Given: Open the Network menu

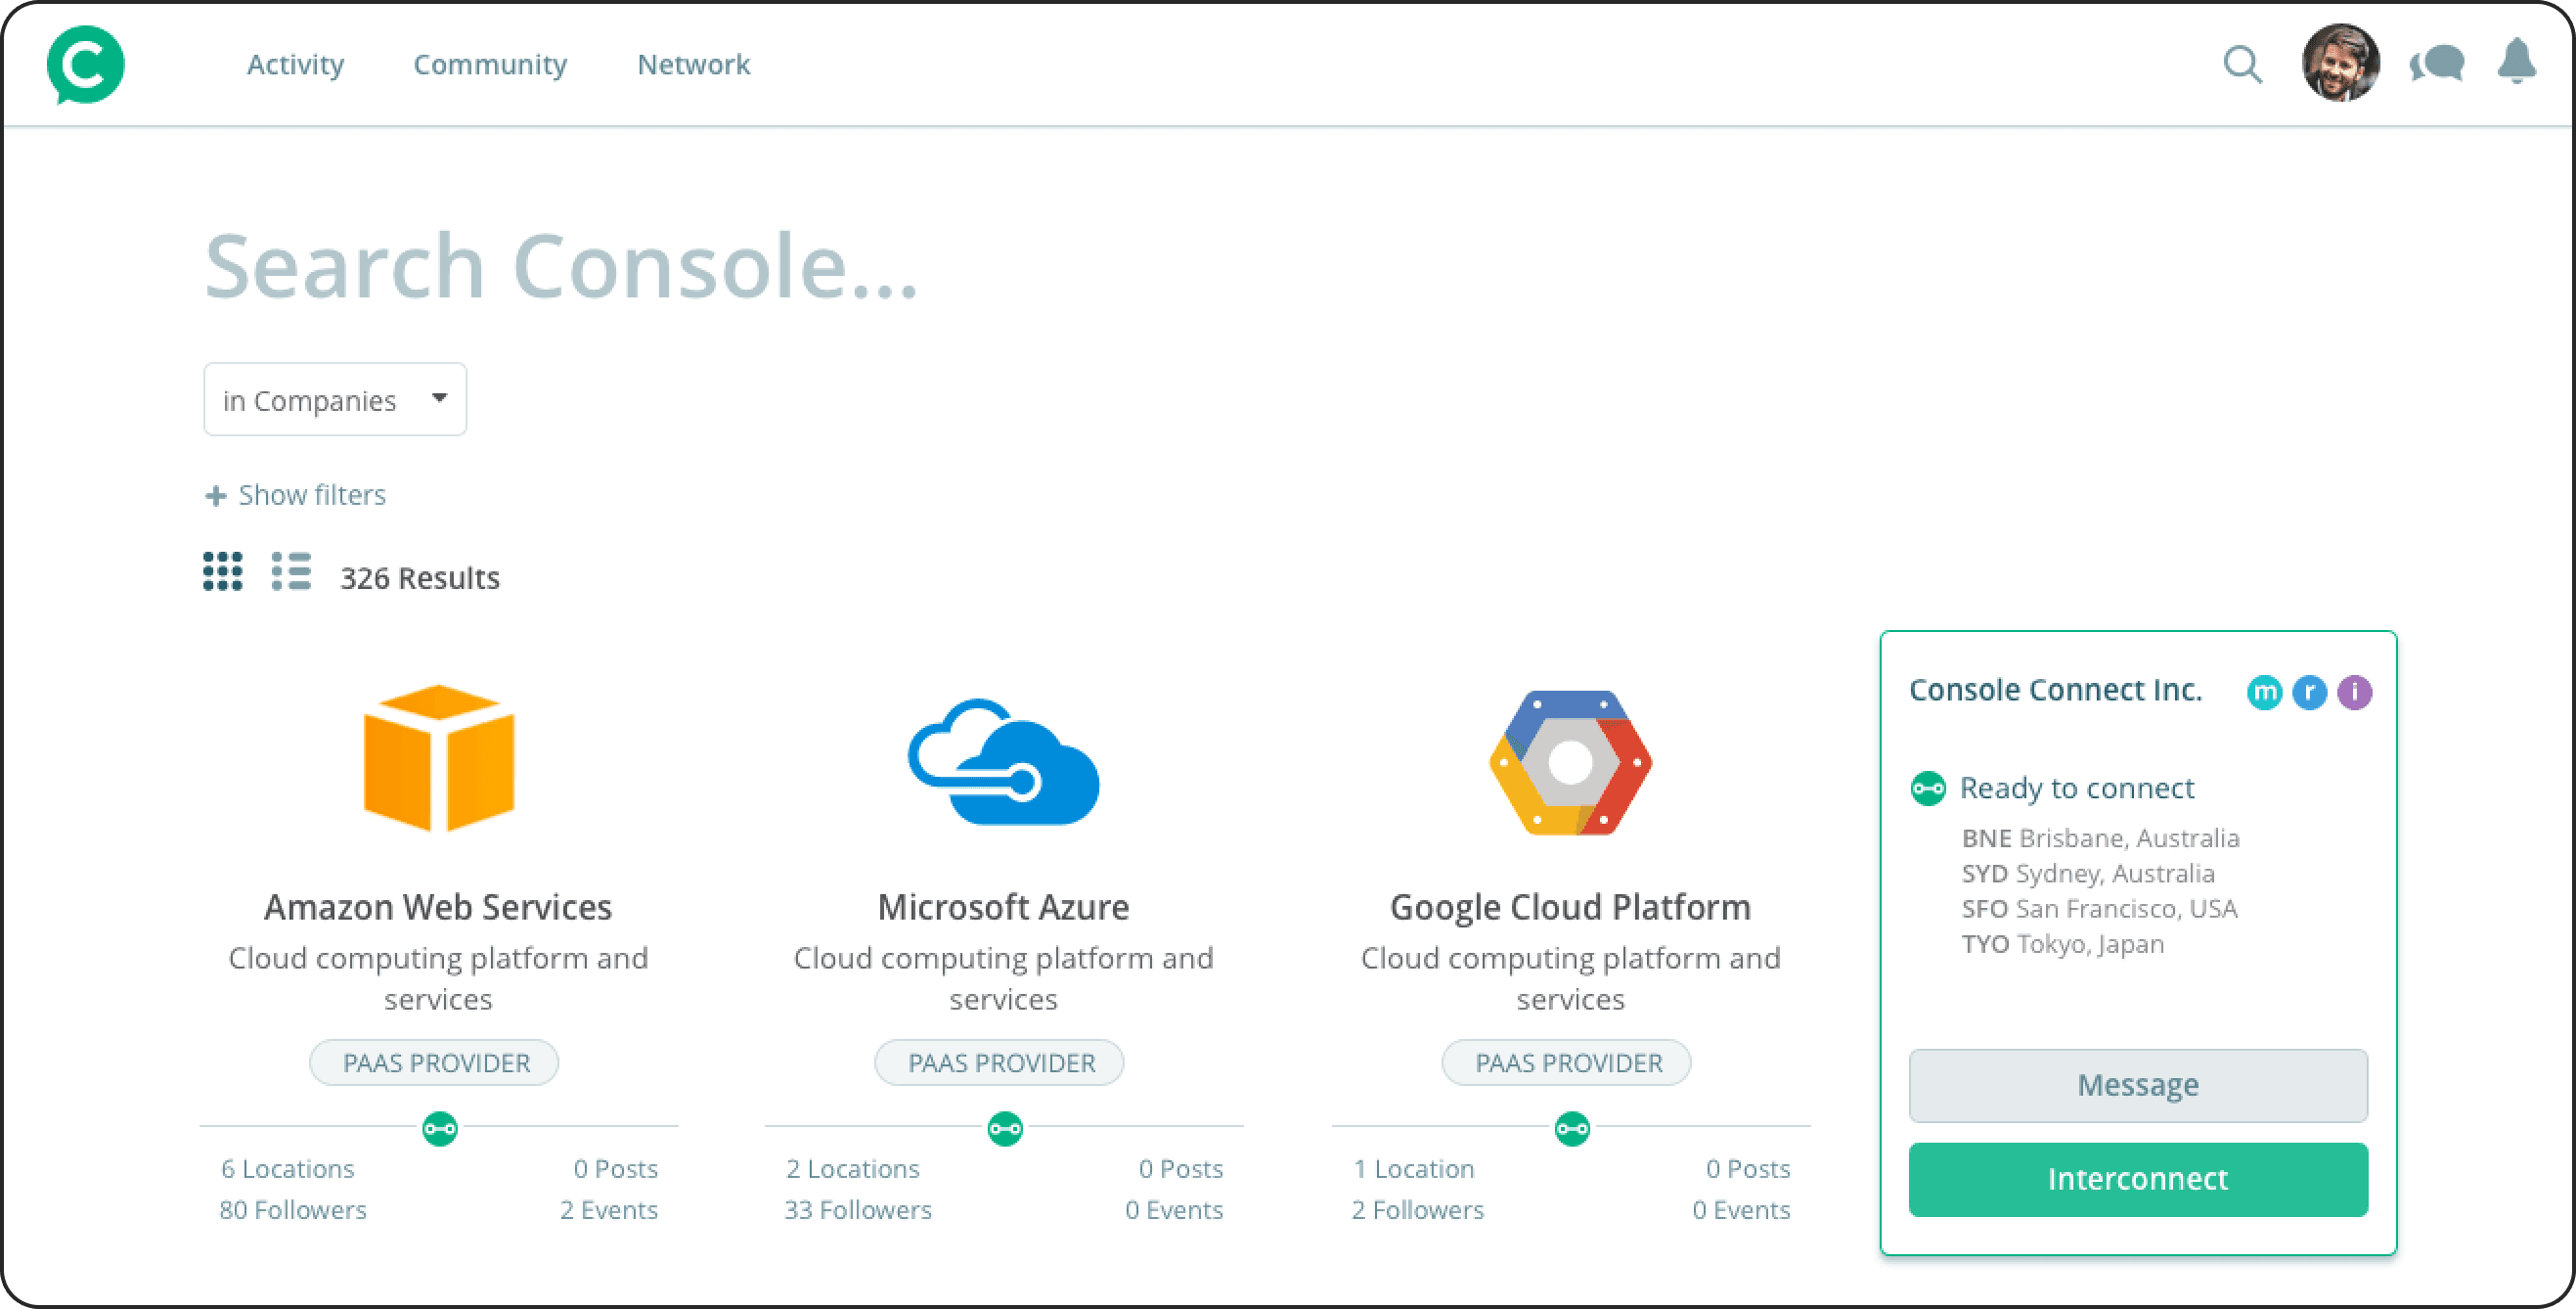Looking at the screenshot, I should click(x=693, y=65).
